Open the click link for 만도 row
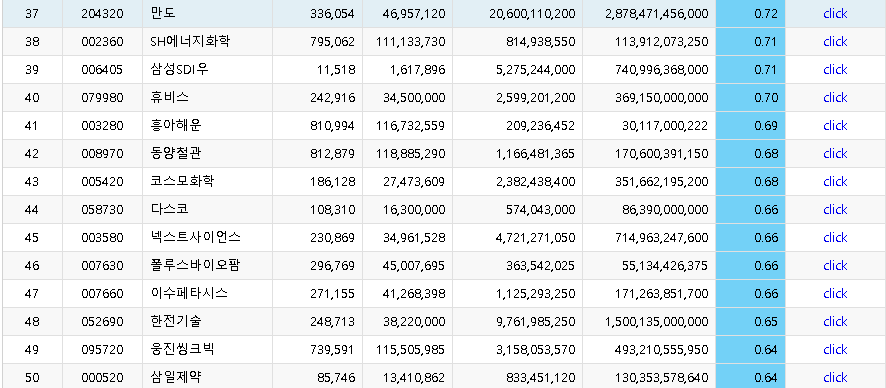The image size is (886, 388). click(835, 14)
